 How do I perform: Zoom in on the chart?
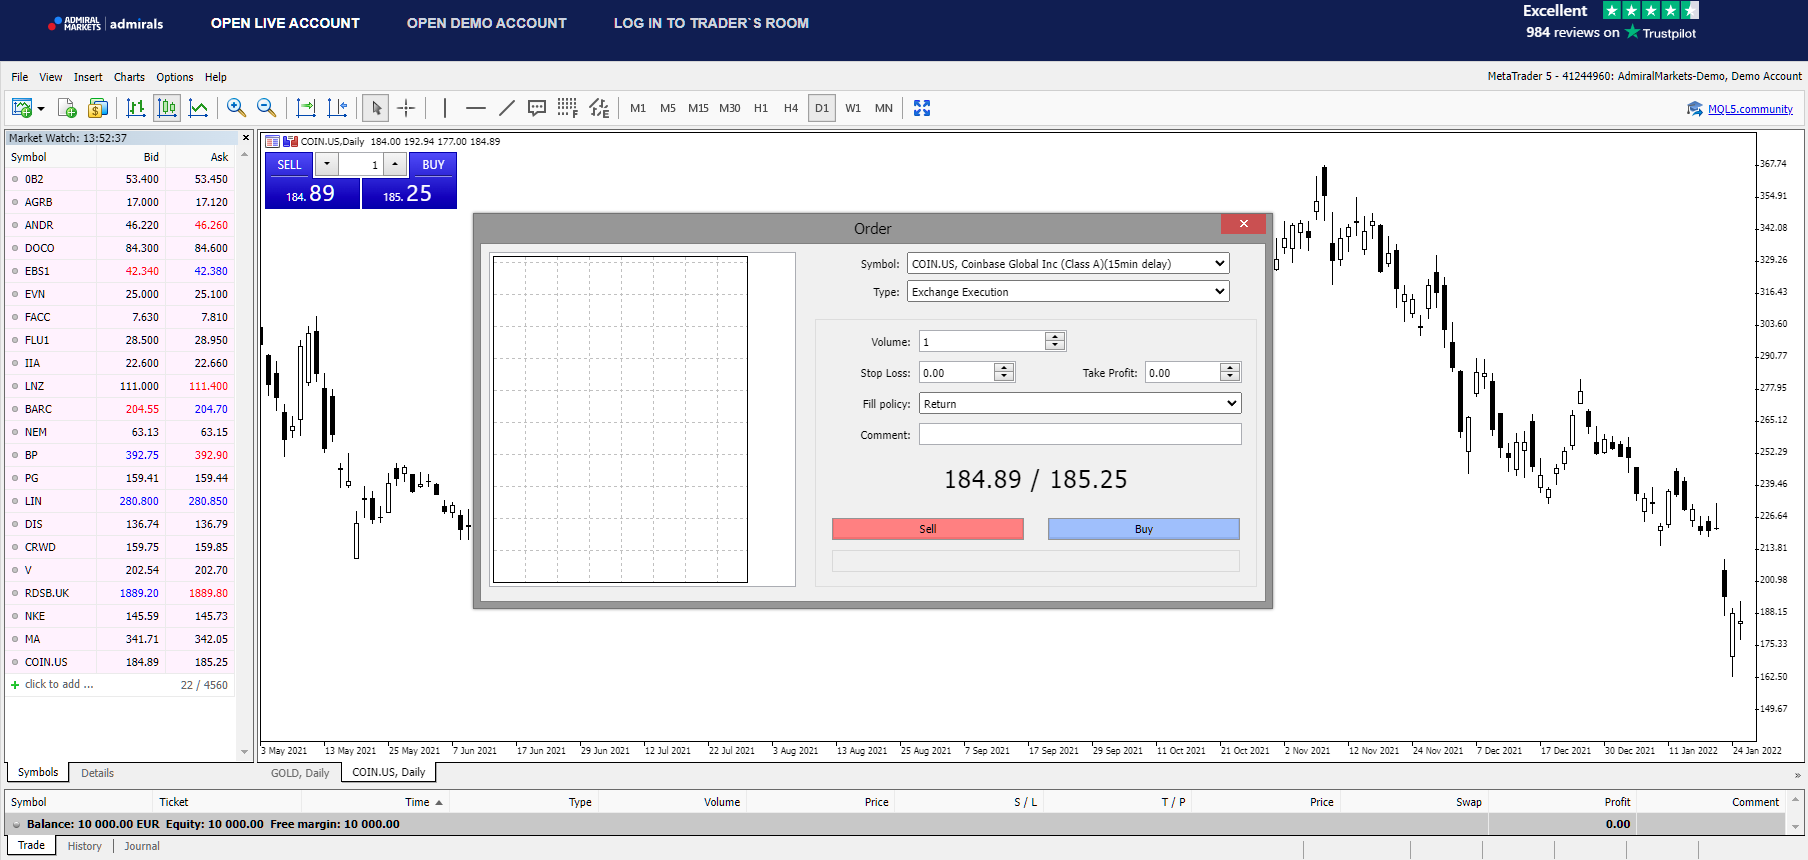click(236, 108)
